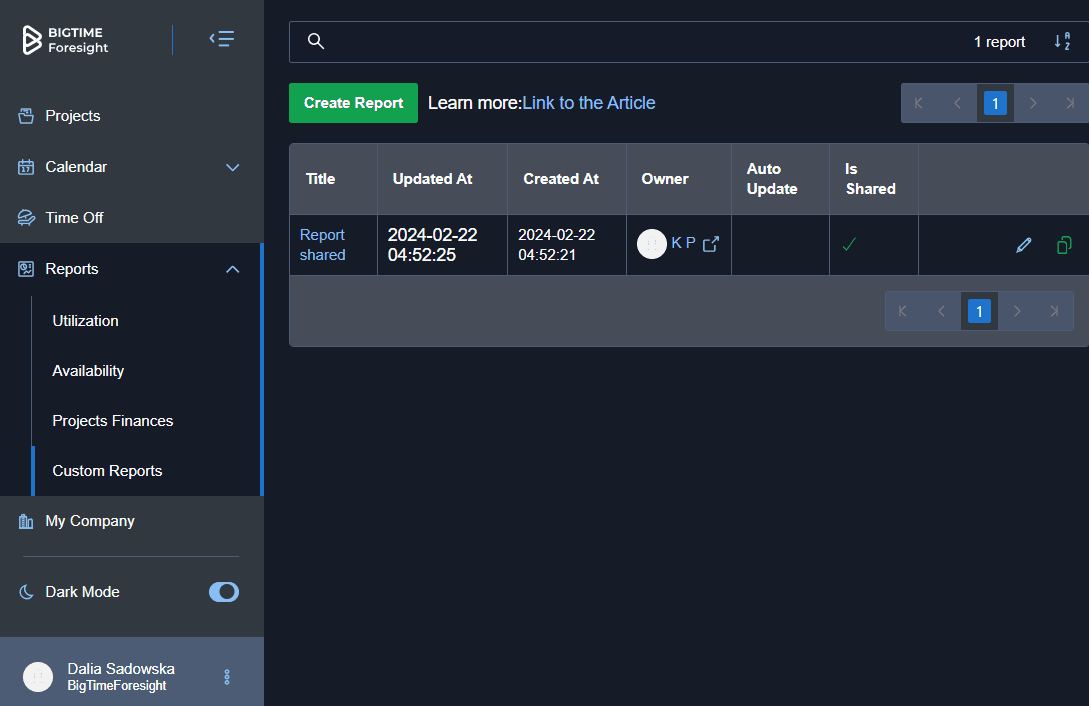
Task: Open Link to the Article
Action: pyautogui.click(x=589, y=103)
